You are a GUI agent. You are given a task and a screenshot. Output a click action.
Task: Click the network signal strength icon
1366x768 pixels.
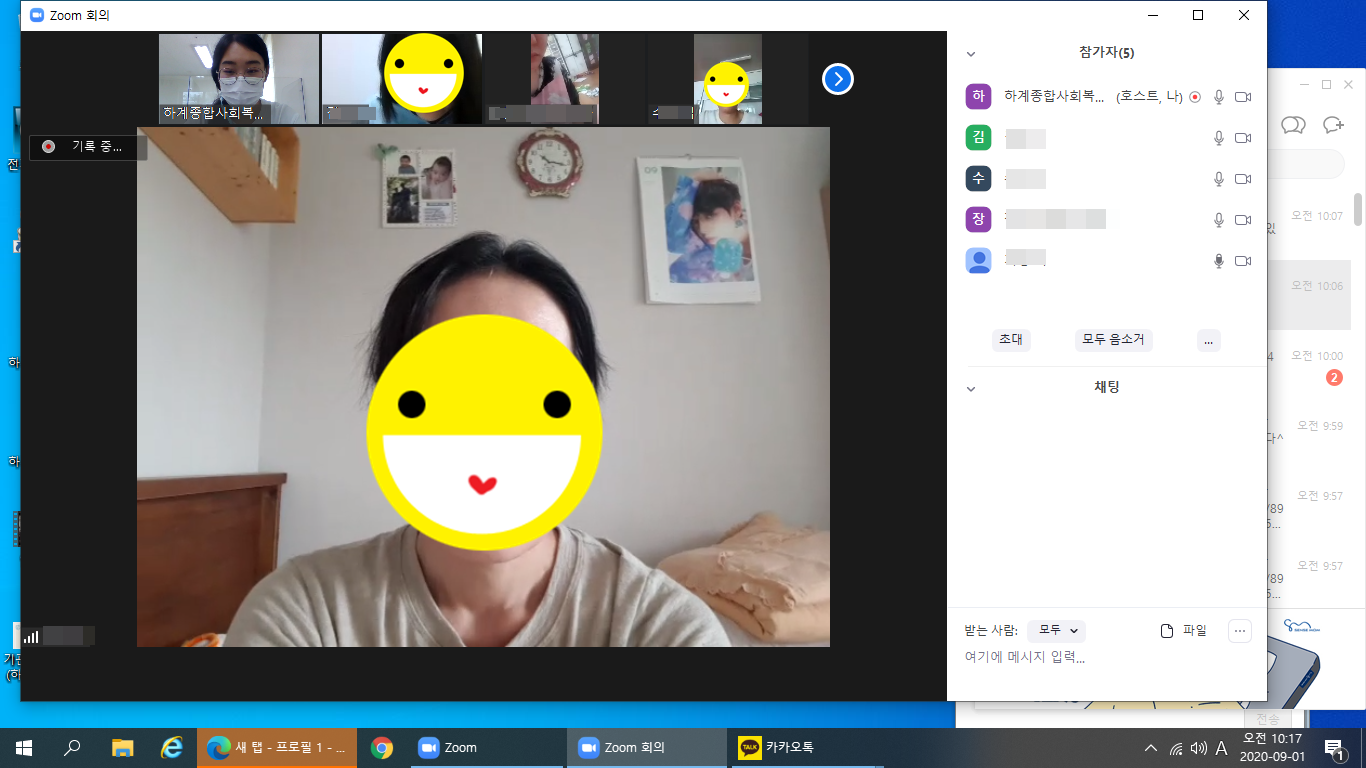[31, 636]
